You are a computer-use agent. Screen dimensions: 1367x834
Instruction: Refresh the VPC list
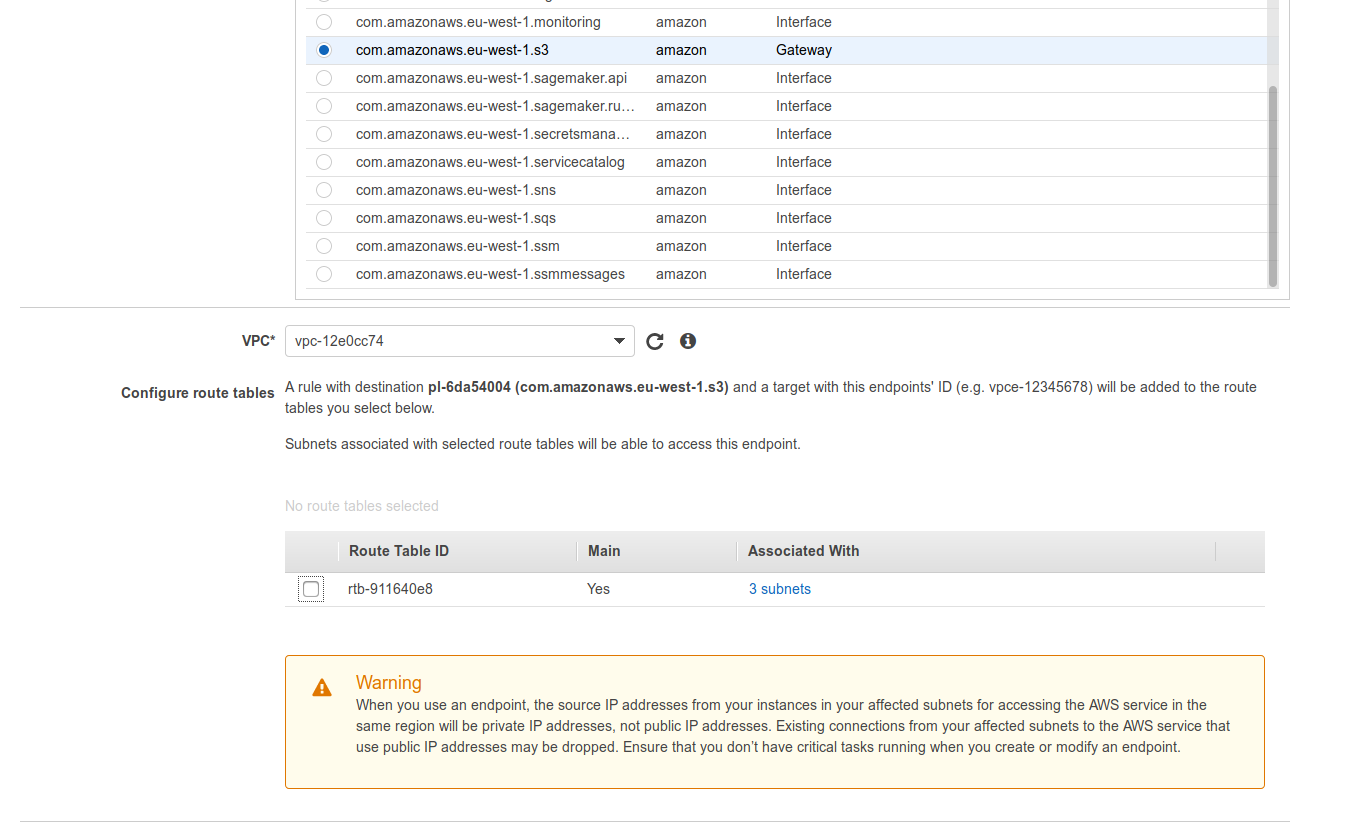tap(655, 341)
